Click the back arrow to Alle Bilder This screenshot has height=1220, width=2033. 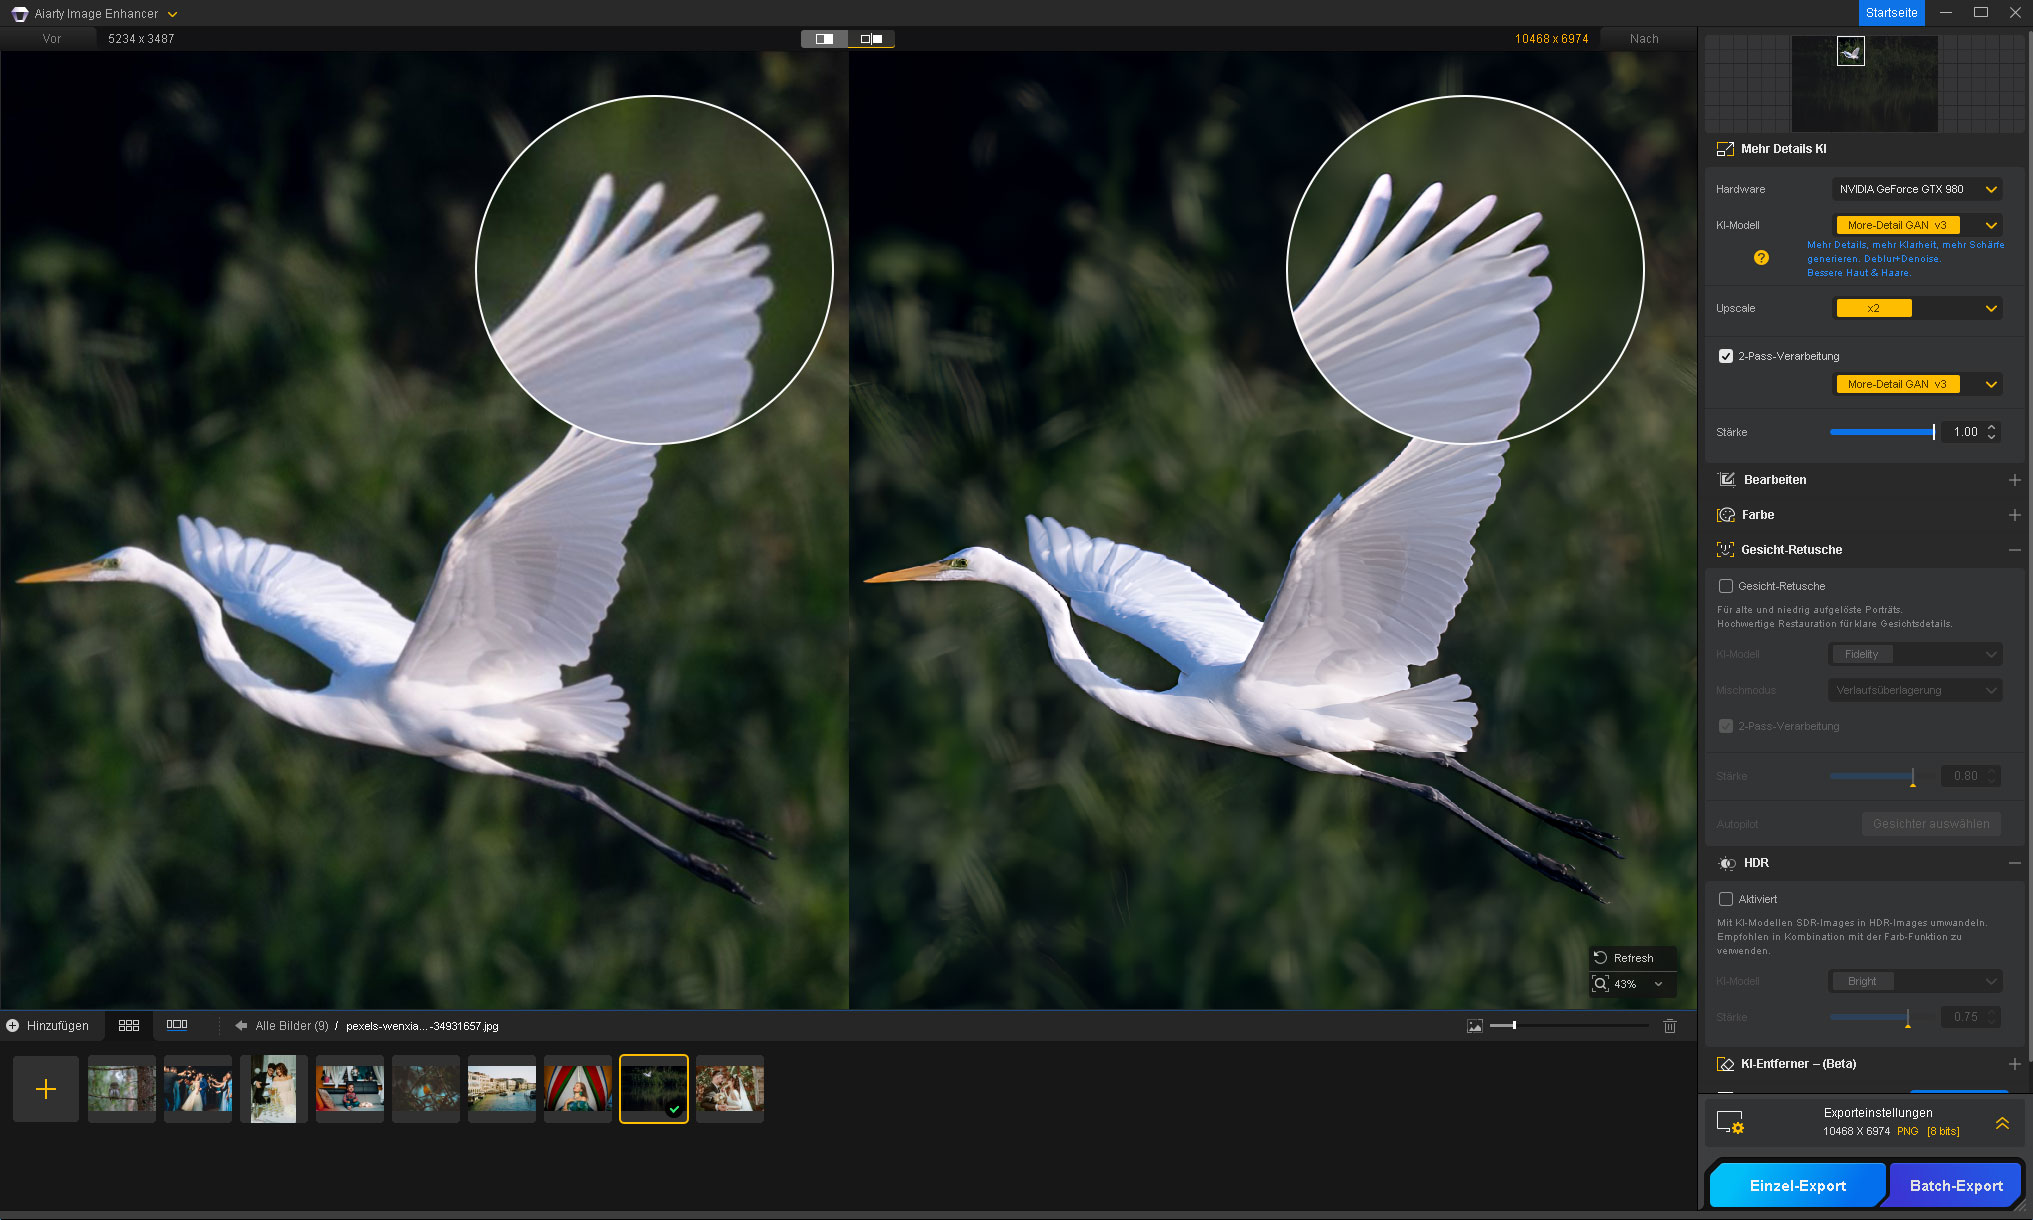click(241, 1026)
